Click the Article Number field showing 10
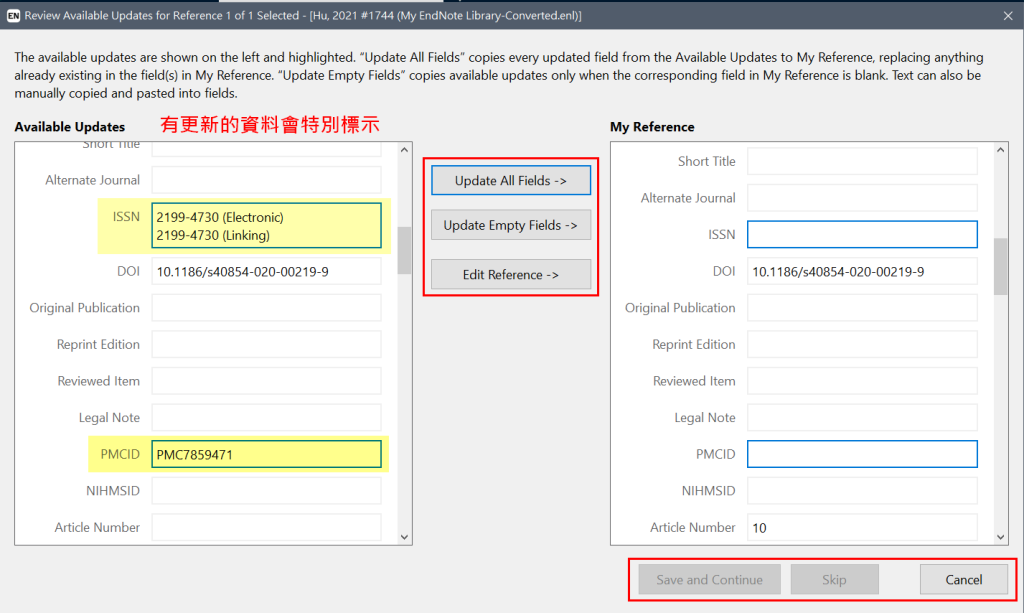This screenshot has height=613, width=1024. pyautogui.click(x=862, y=527)
